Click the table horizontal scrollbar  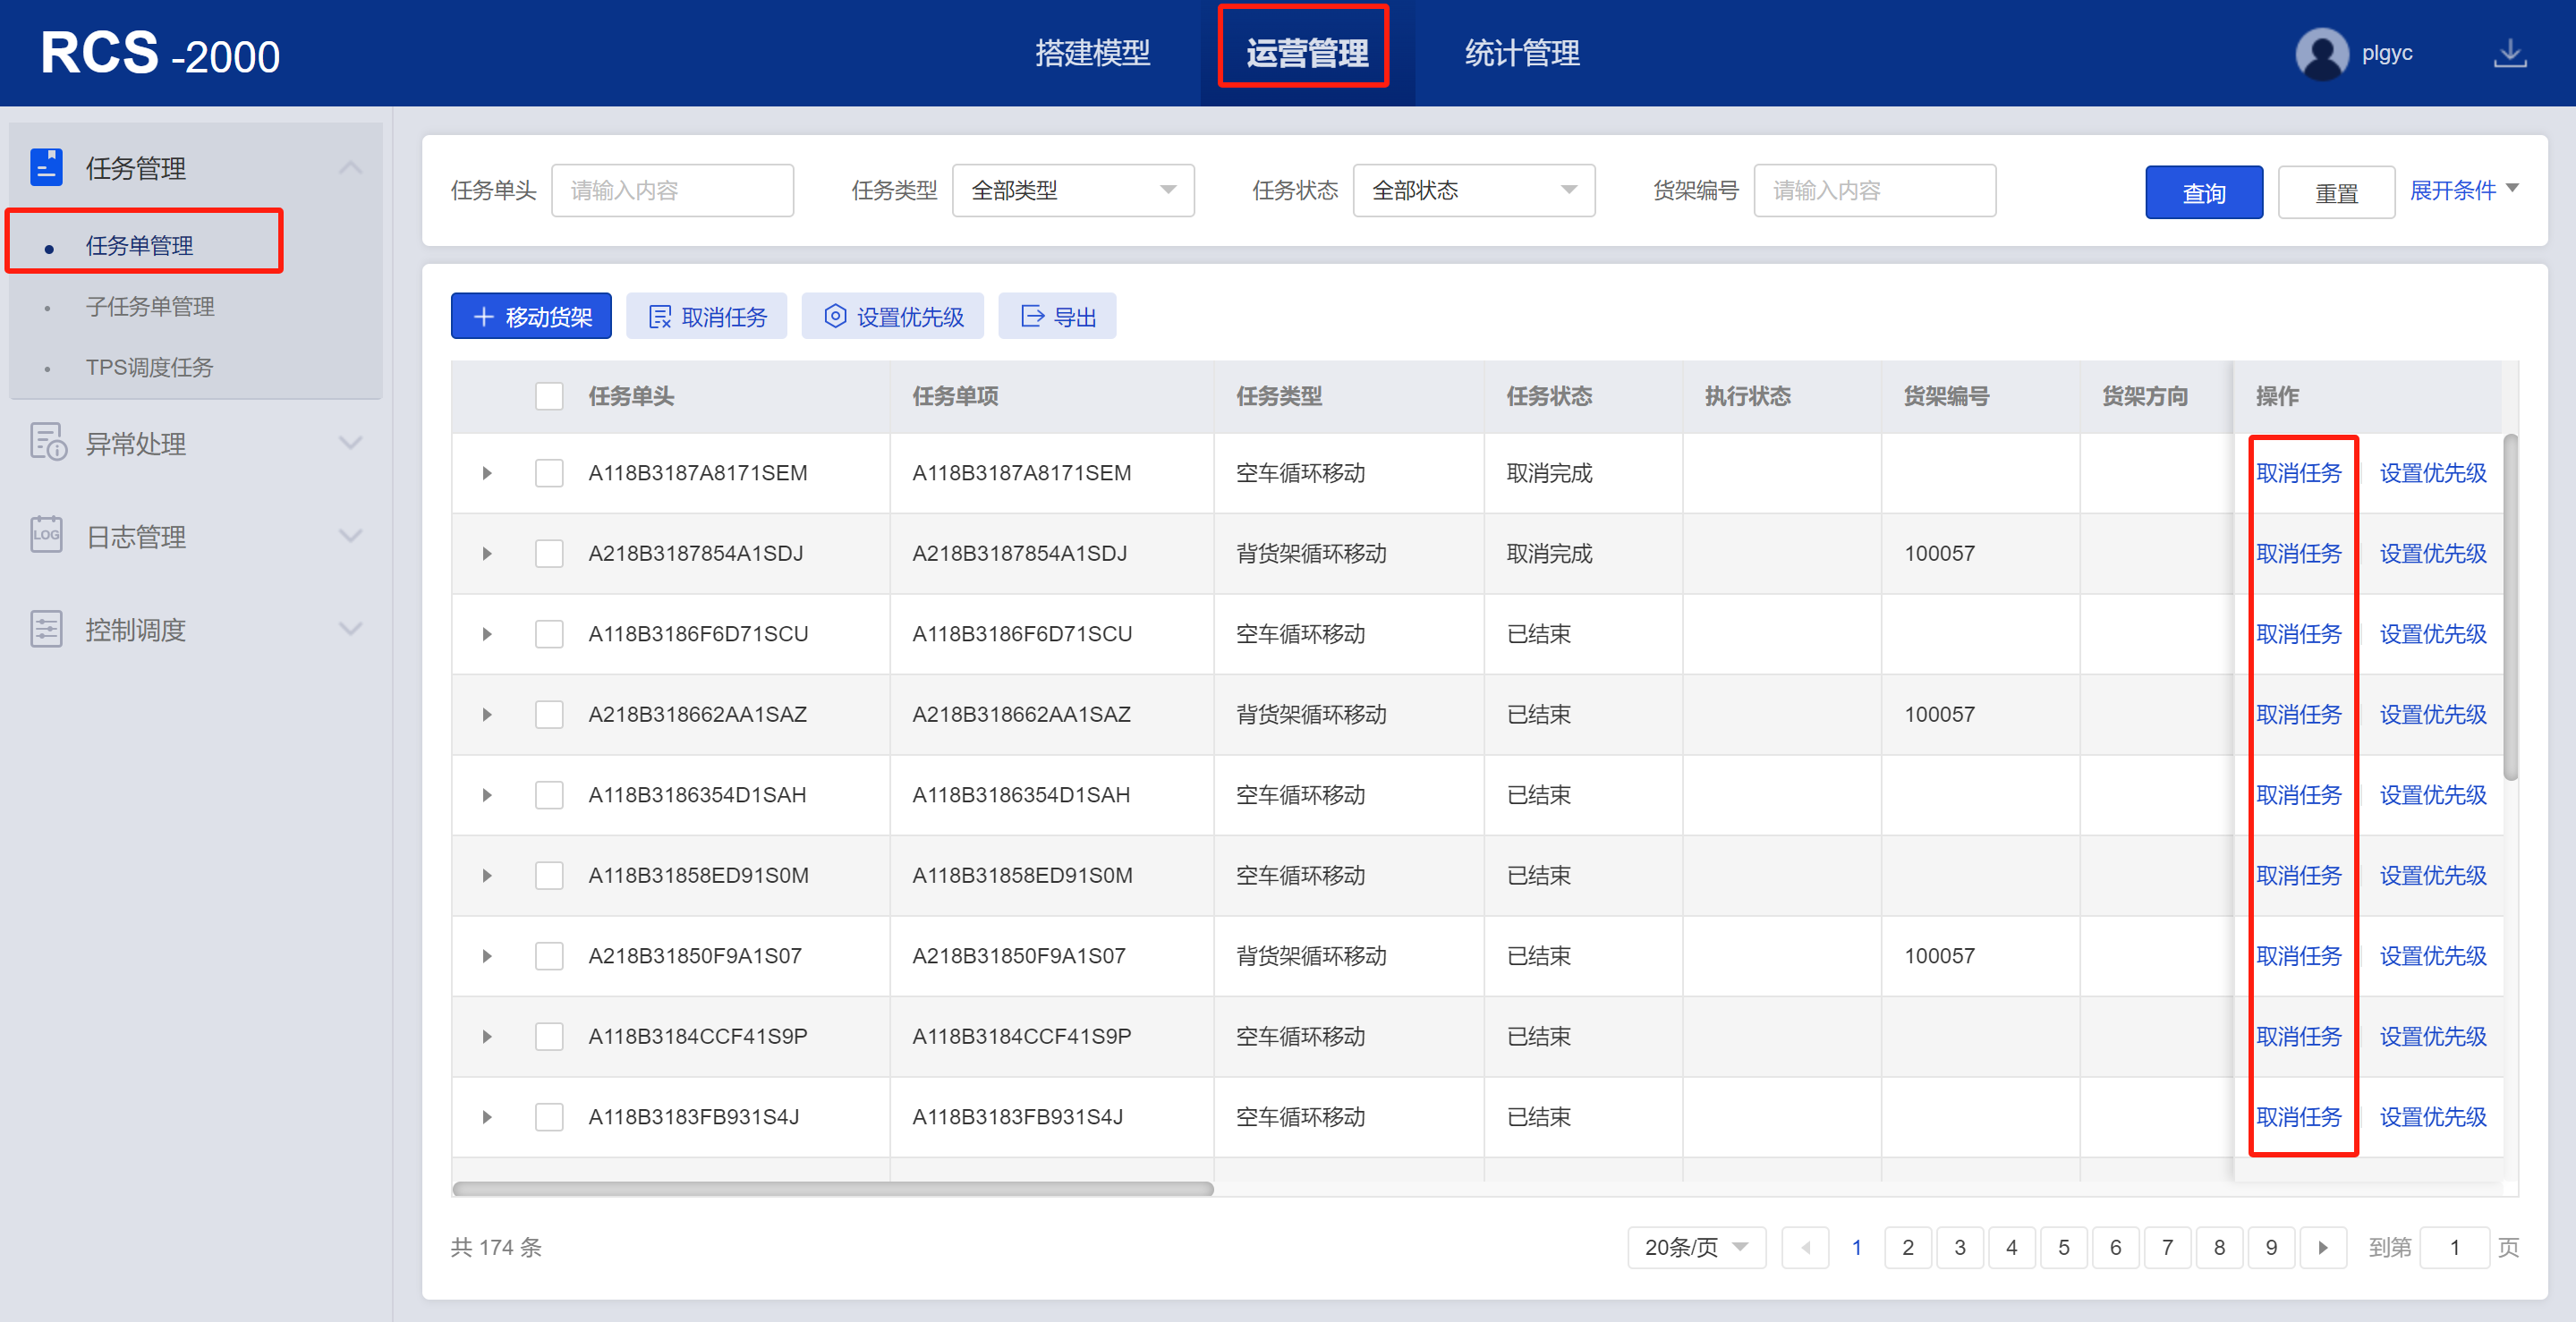[832, 1189]
